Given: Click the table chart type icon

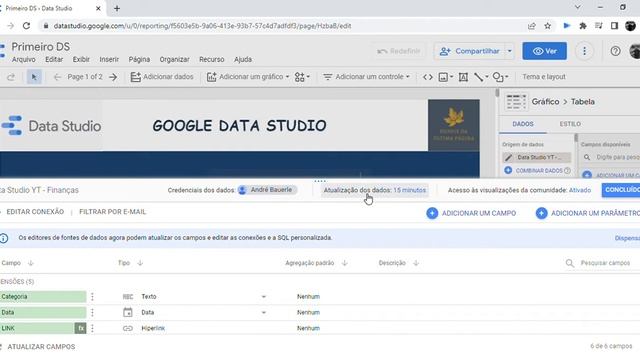Looking at the screenshot, I should (x=516, y=102).
